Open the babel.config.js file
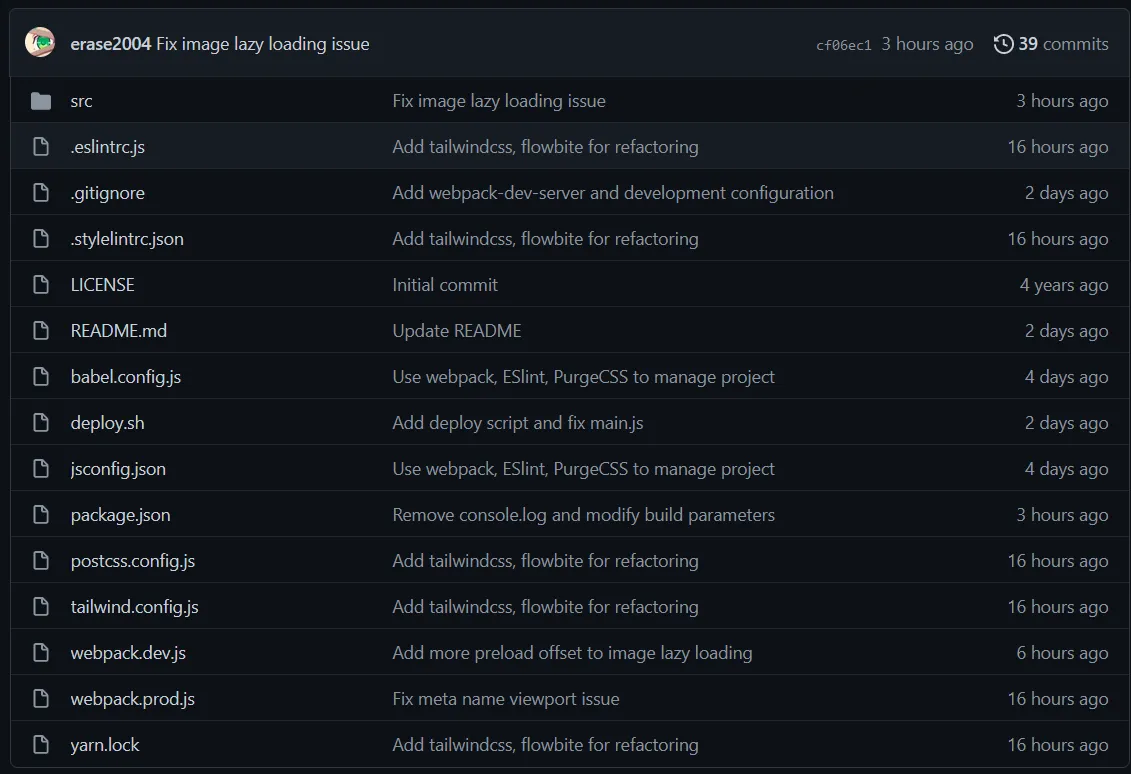1131x774 pixels. 126,377
